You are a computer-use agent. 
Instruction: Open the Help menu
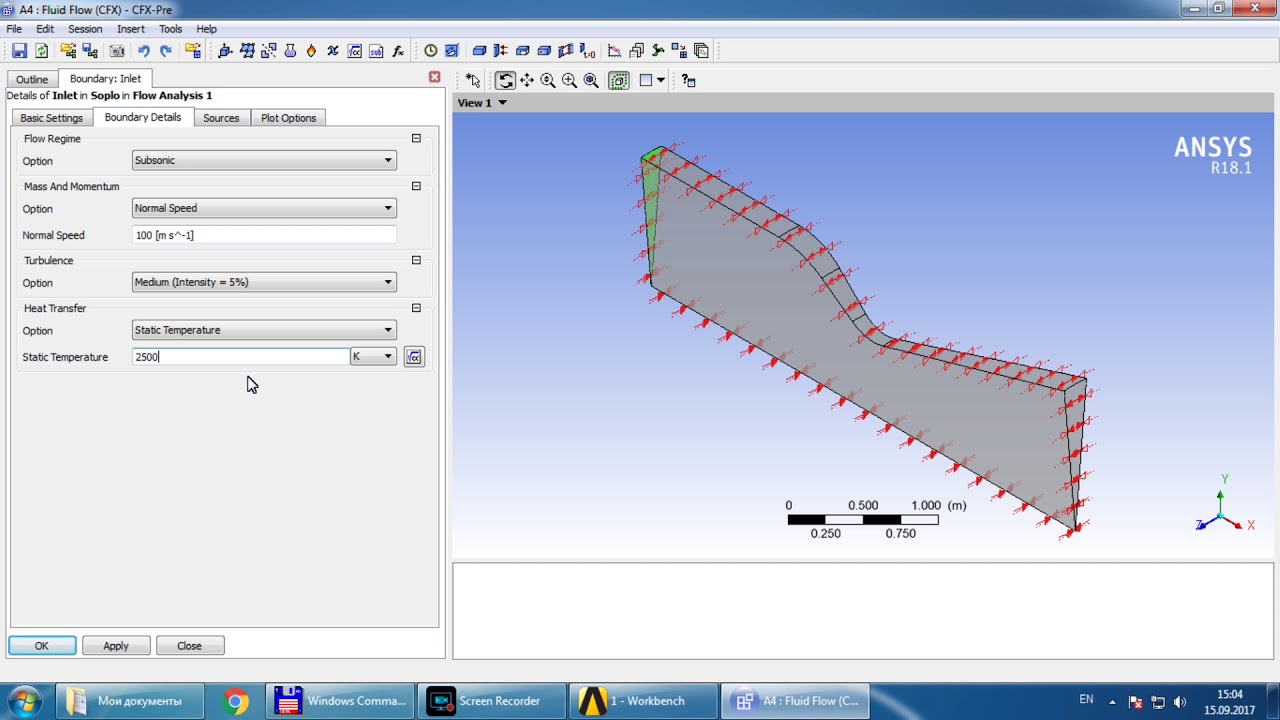pos(206,29)
